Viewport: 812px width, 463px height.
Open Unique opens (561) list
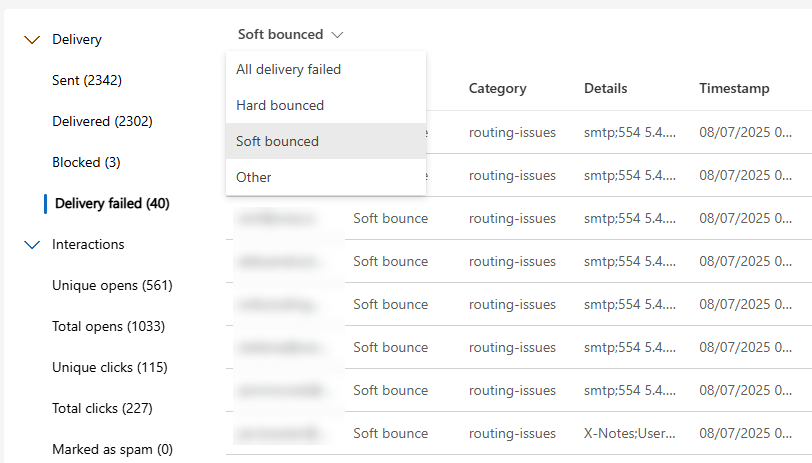tap(112, 285)
